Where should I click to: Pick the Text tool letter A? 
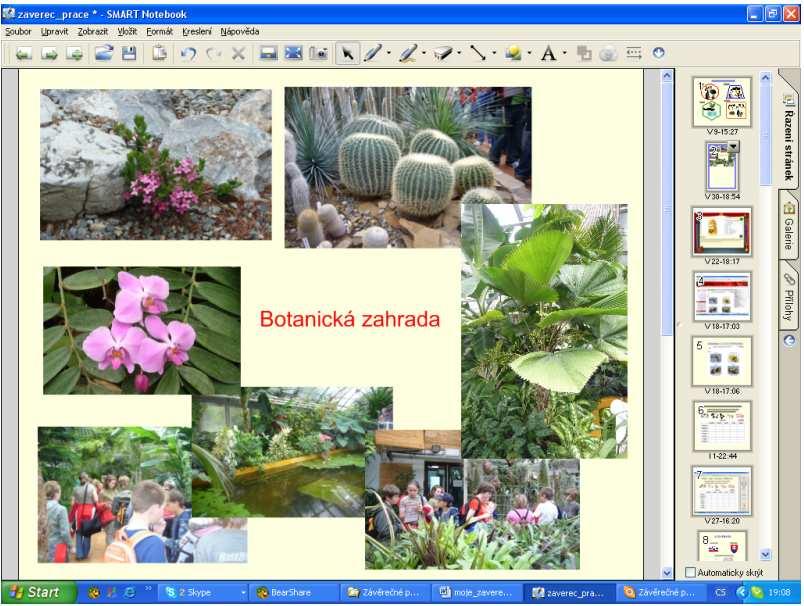pos(548,53)
